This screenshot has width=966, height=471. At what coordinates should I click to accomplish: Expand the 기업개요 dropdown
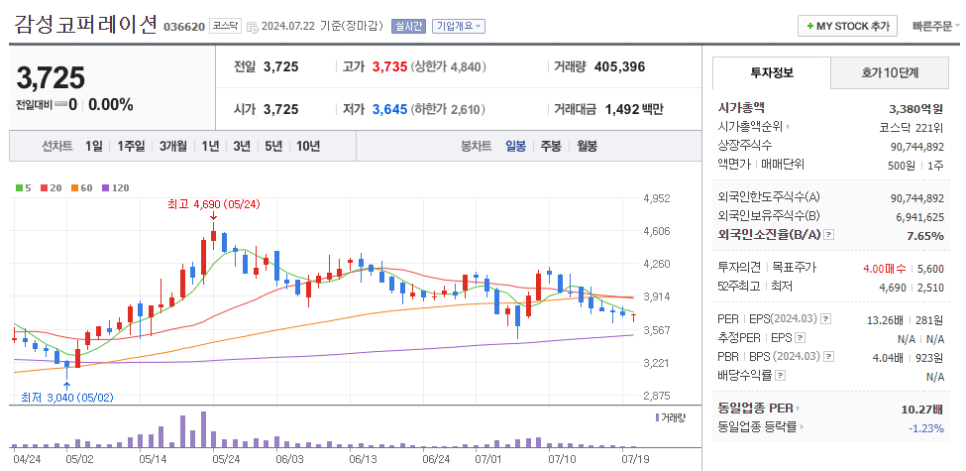click(459, 26)
